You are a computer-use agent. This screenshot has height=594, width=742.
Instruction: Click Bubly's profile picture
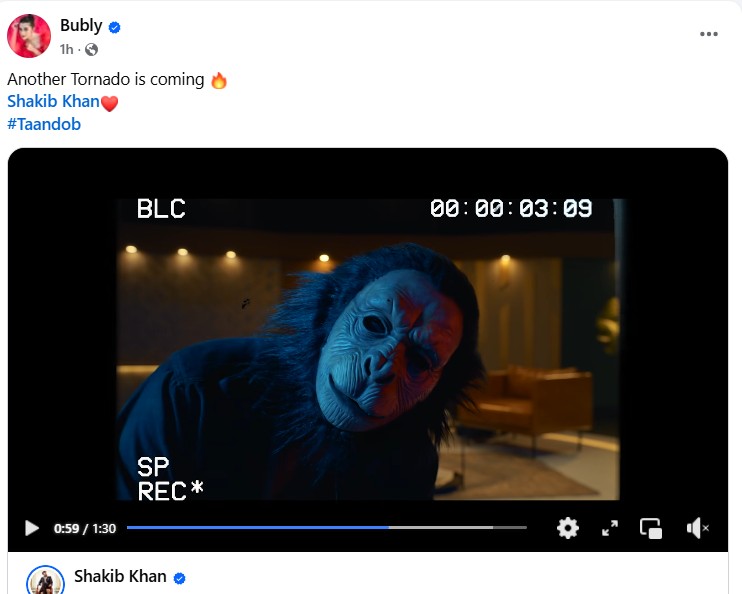[x=29, y=36]
